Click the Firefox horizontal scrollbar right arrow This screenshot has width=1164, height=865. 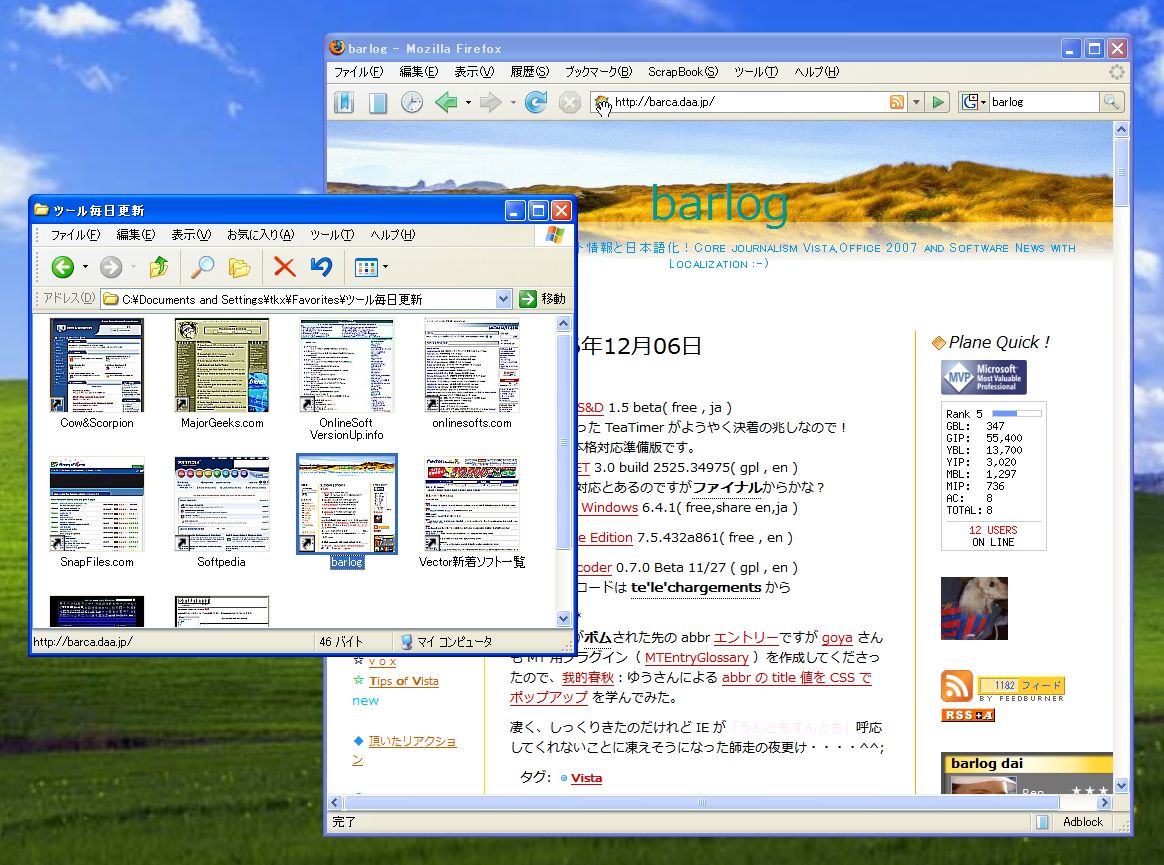click(x=1104, y=802)
